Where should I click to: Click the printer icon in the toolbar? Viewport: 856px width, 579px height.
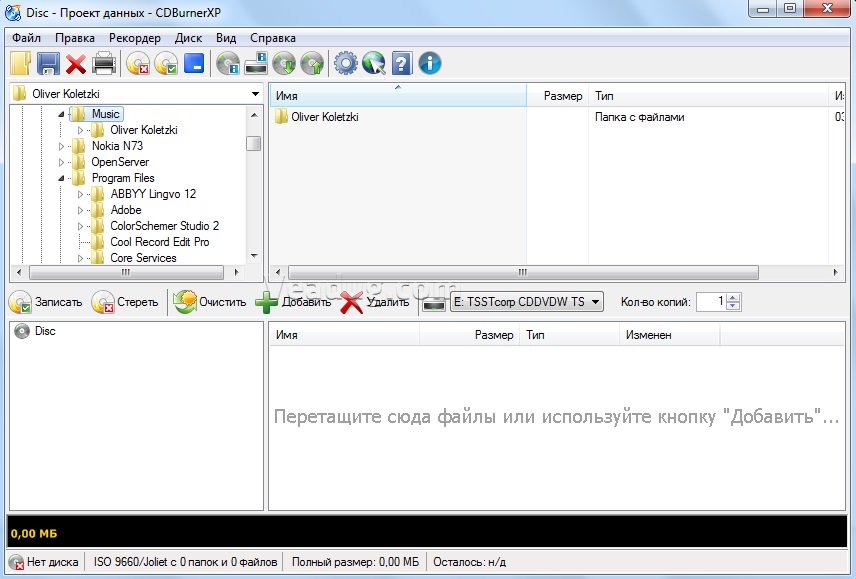pos(104,63)
